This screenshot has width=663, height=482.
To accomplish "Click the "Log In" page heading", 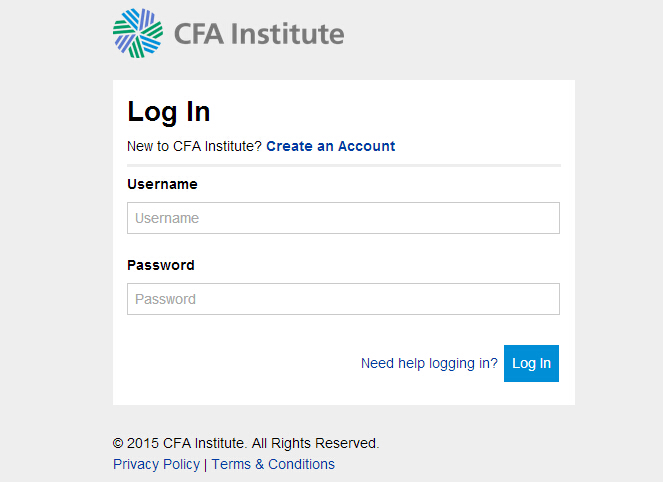I will [x=169, y=111].
